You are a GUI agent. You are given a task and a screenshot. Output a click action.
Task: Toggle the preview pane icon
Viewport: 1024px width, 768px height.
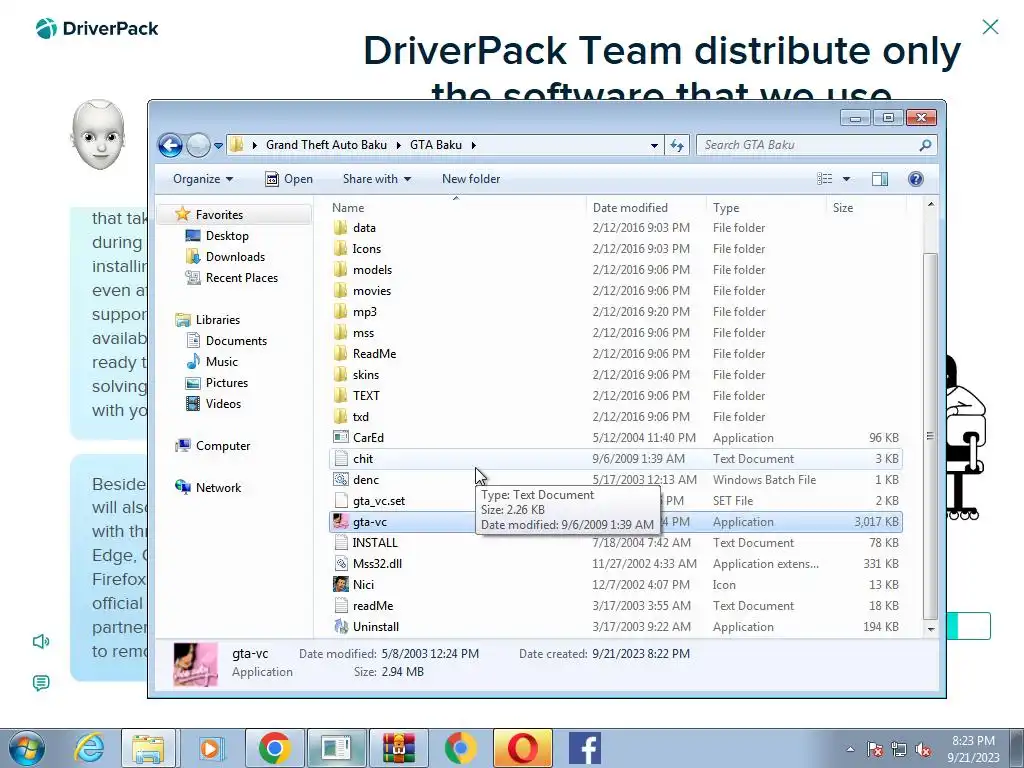point(880,179)
